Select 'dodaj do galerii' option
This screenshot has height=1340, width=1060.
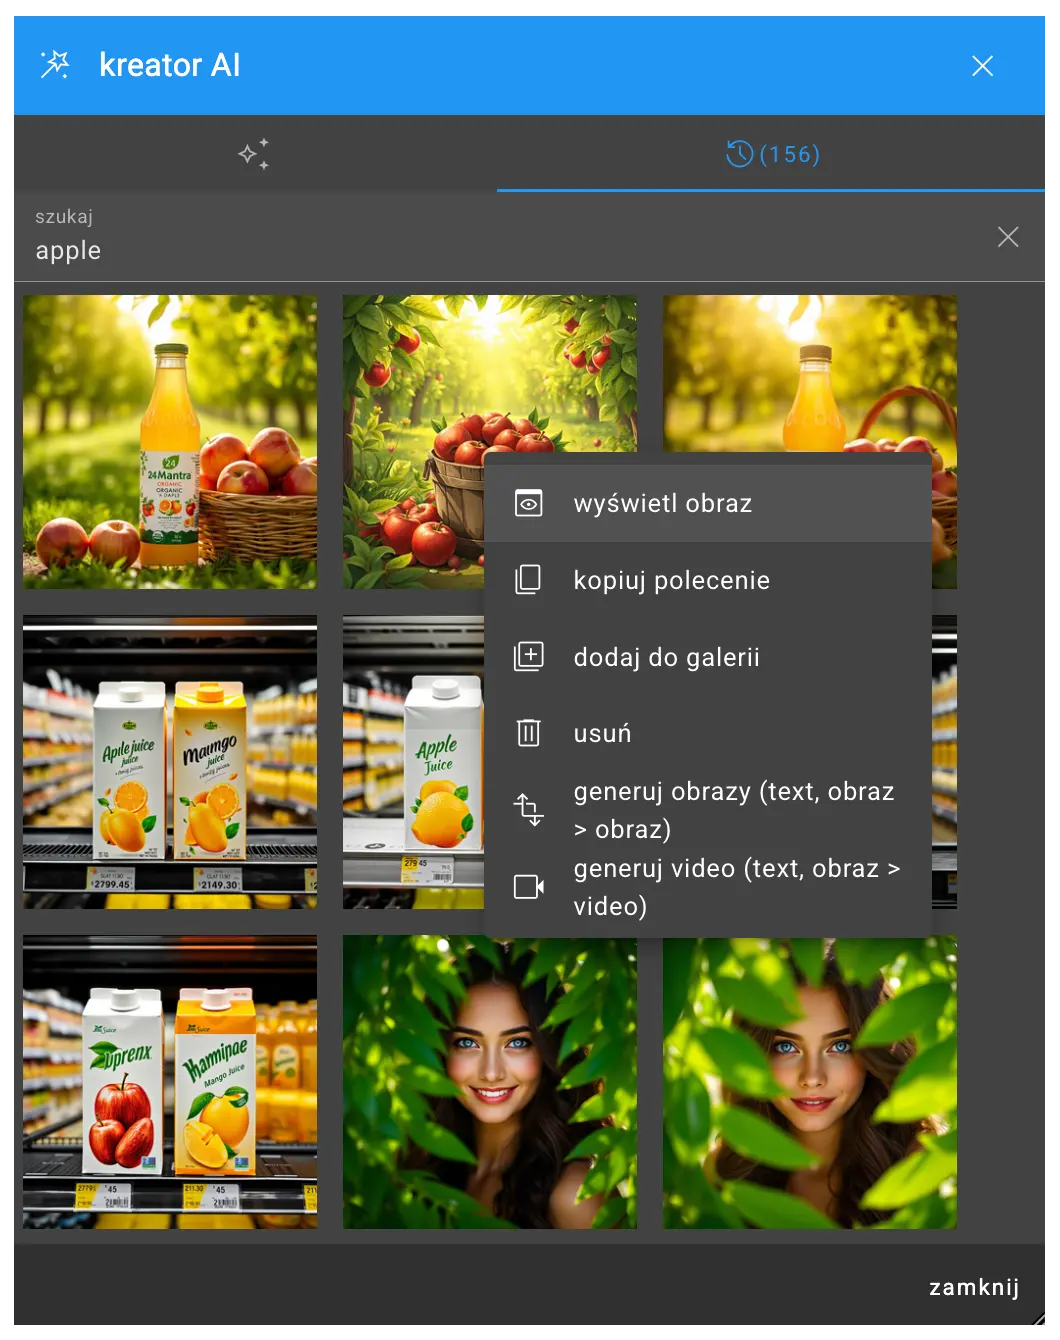click(666, 657)
